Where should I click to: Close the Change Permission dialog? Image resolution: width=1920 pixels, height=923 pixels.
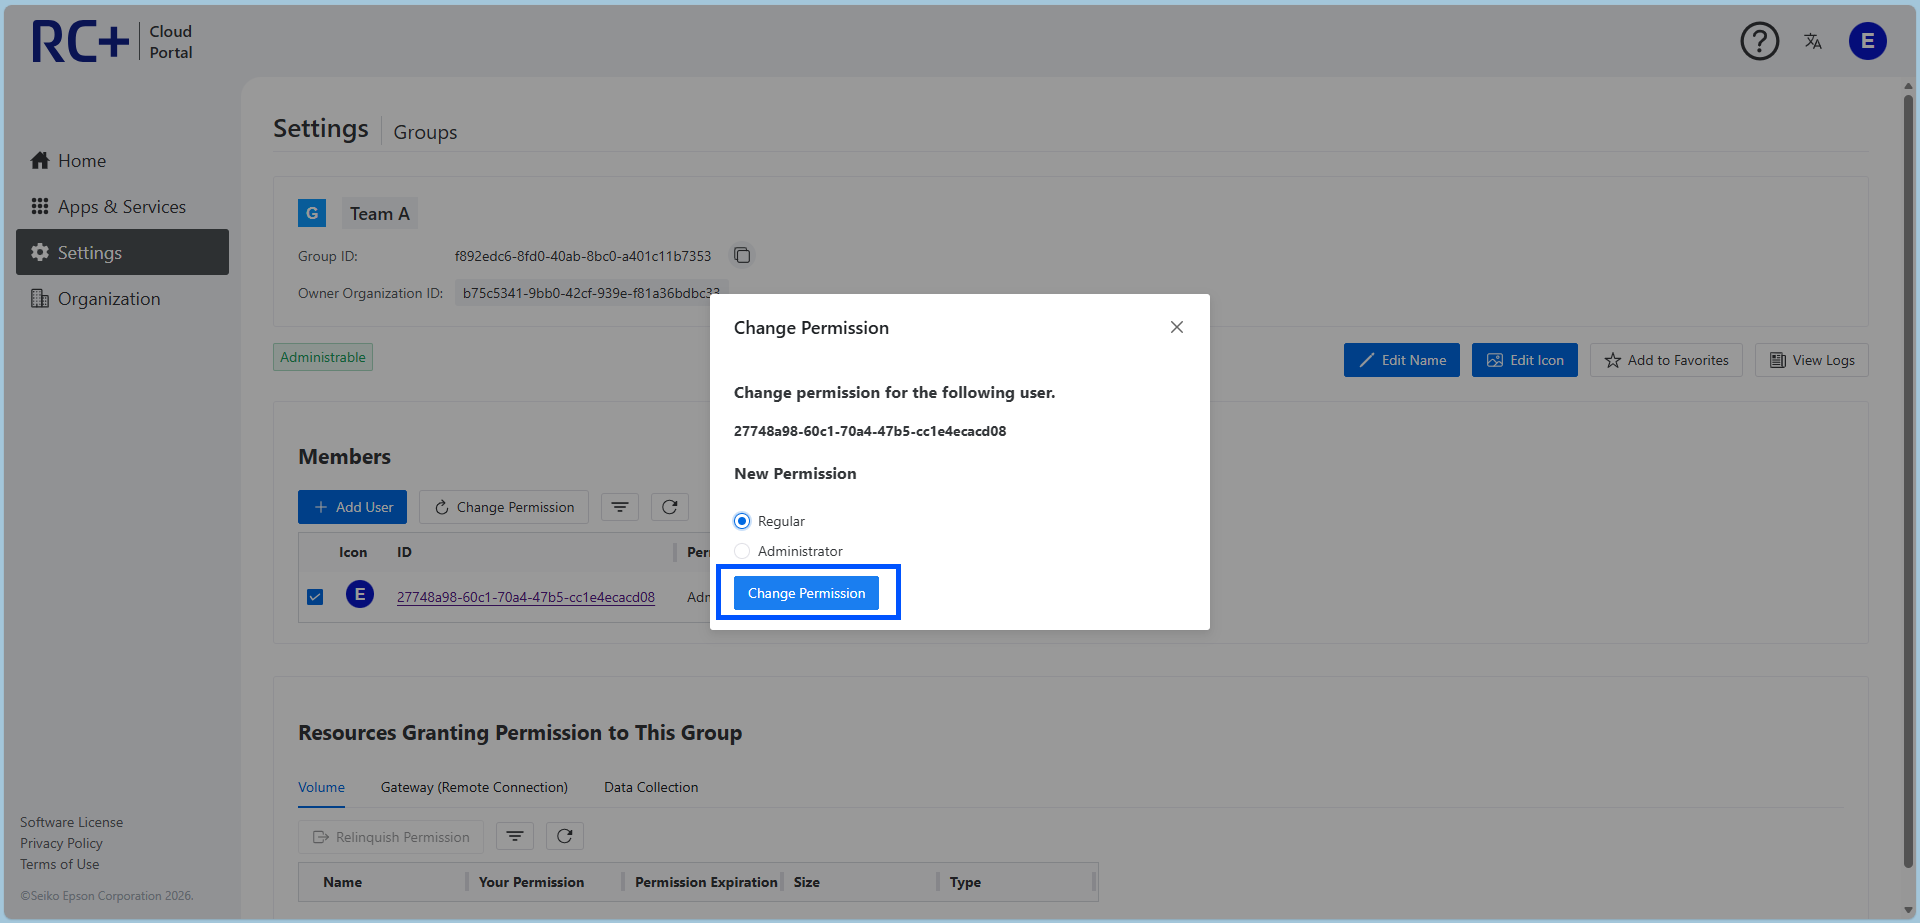coord(1177,327)
